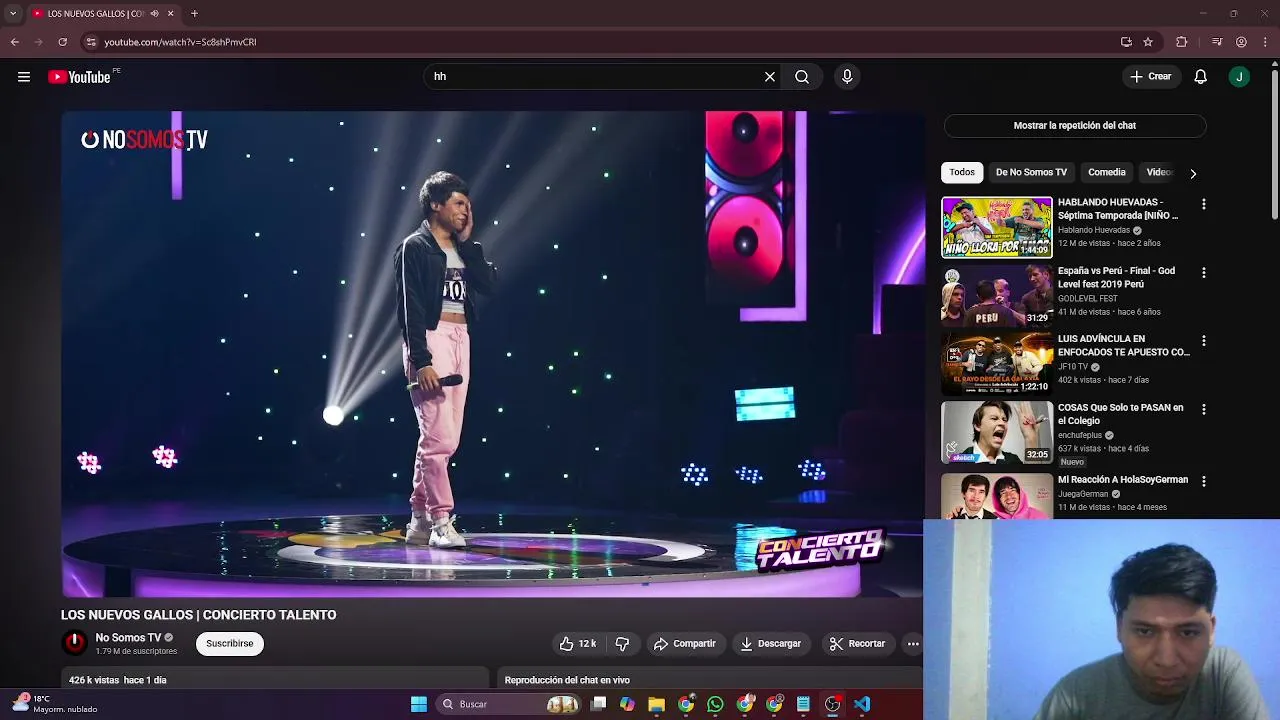
Task: Open the weather widget showing 18°C
Action: (x=55, y=704)
